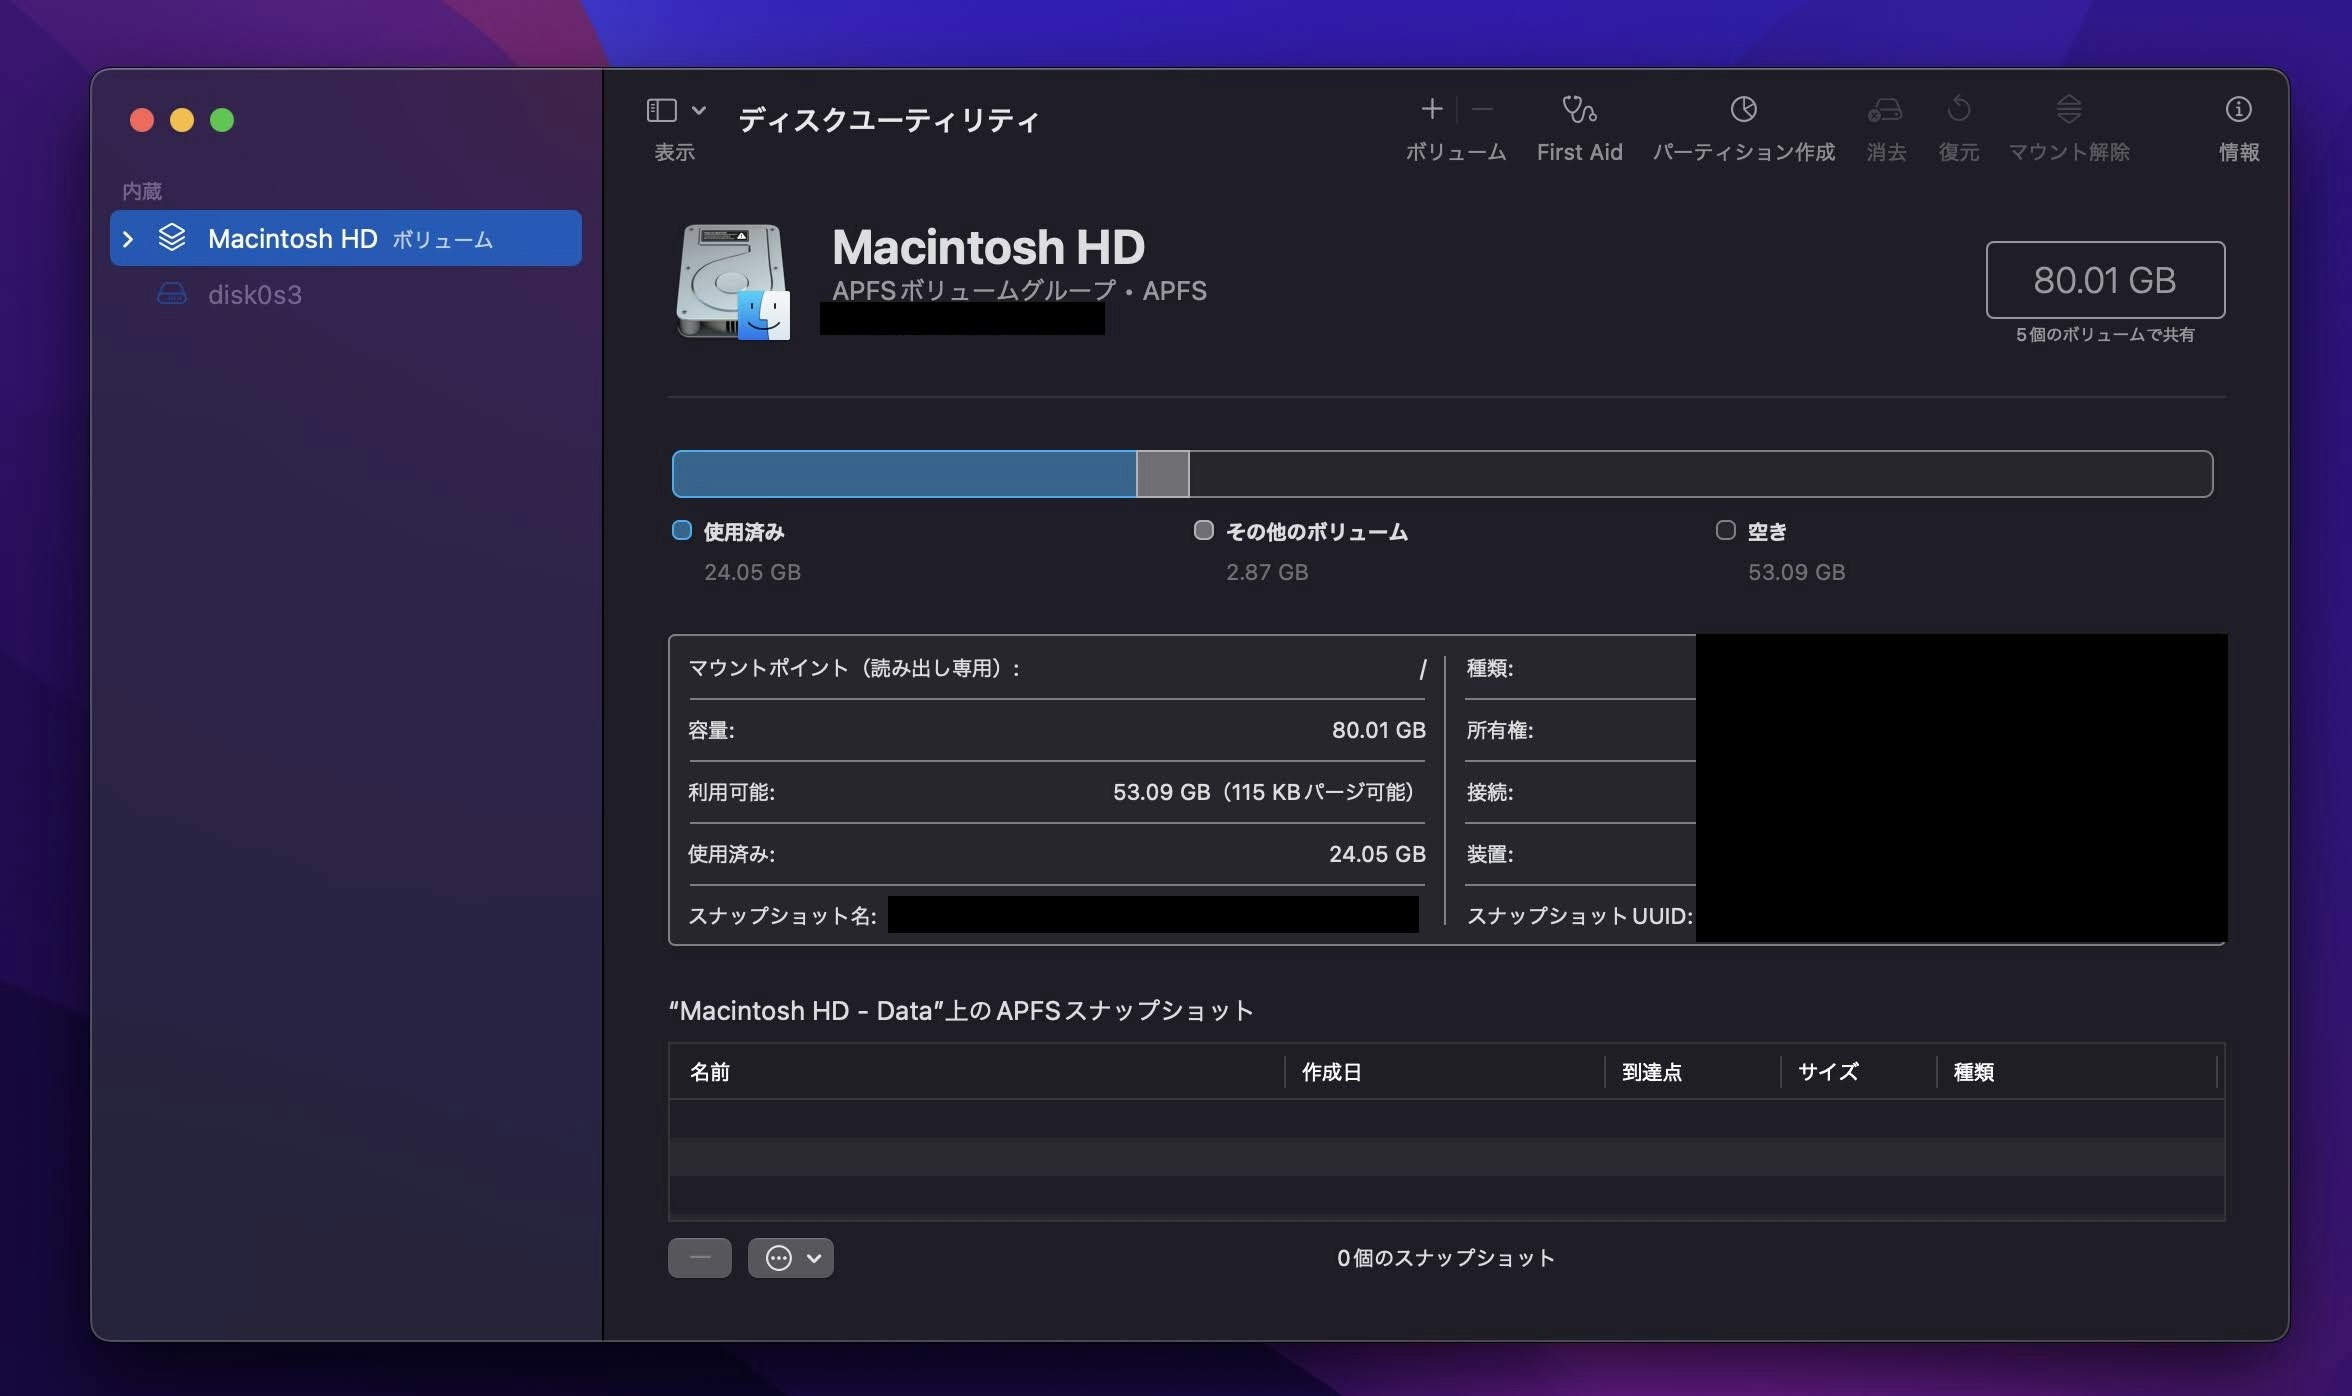Add a volume with the plus icon
Image resolution: width=2352 pixels, height=1396 pixels.
click(x=1432, y=109)
